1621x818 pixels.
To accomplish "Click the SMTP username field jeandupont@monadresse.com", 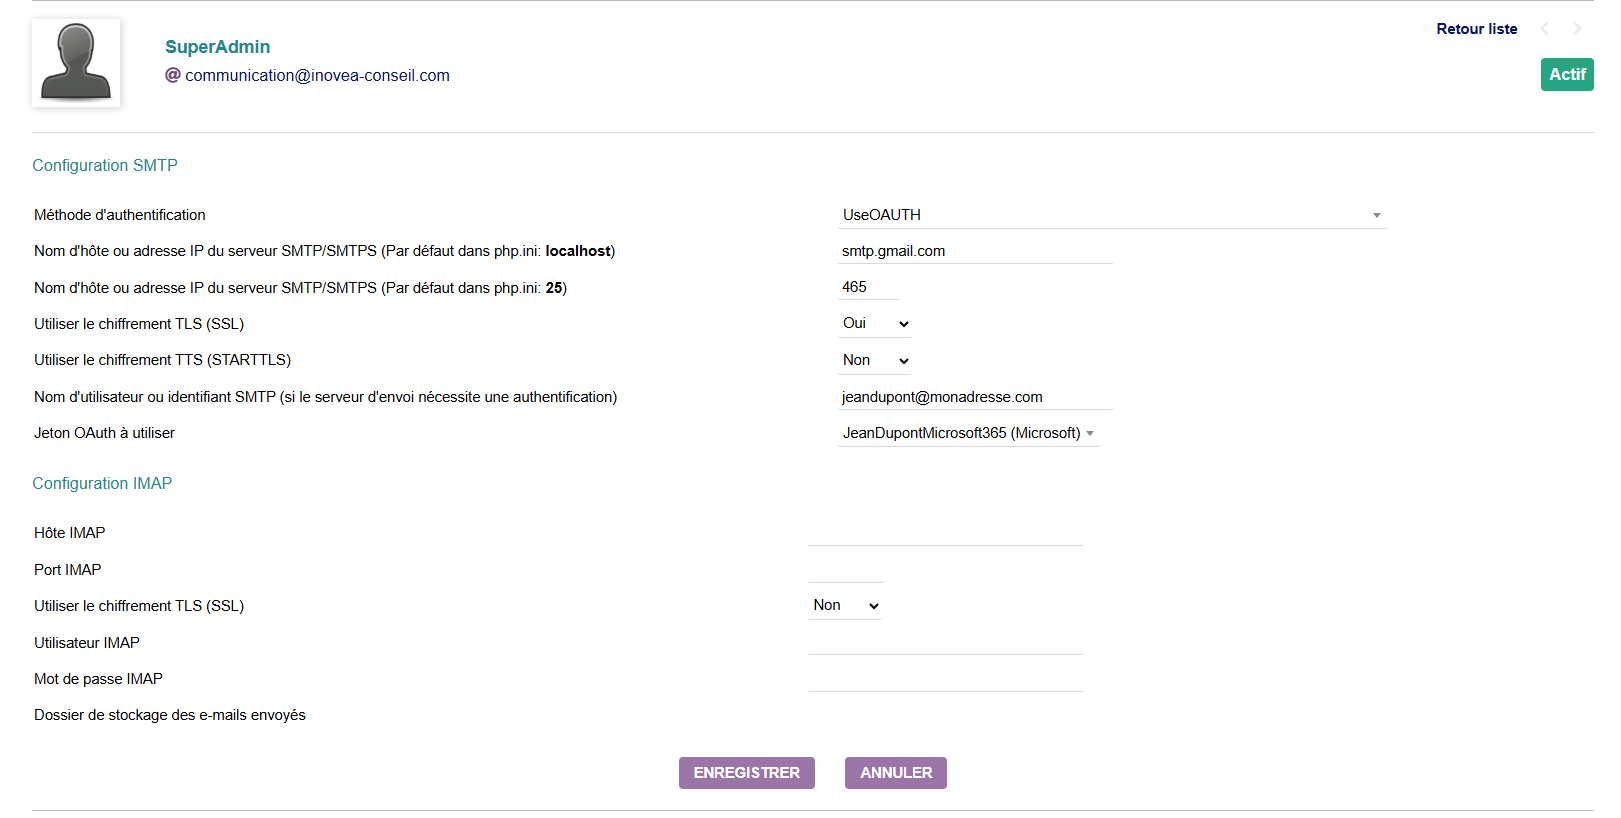I will click(x=975, y=397).
